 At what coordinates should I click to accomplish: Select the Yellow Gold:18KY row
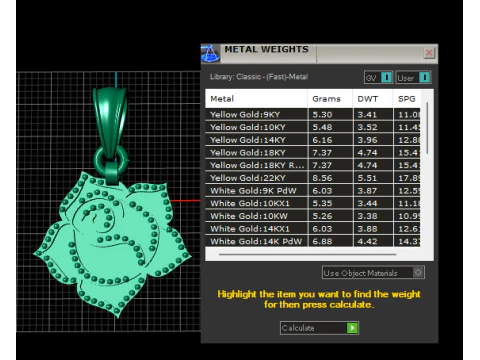pos(313,153)
